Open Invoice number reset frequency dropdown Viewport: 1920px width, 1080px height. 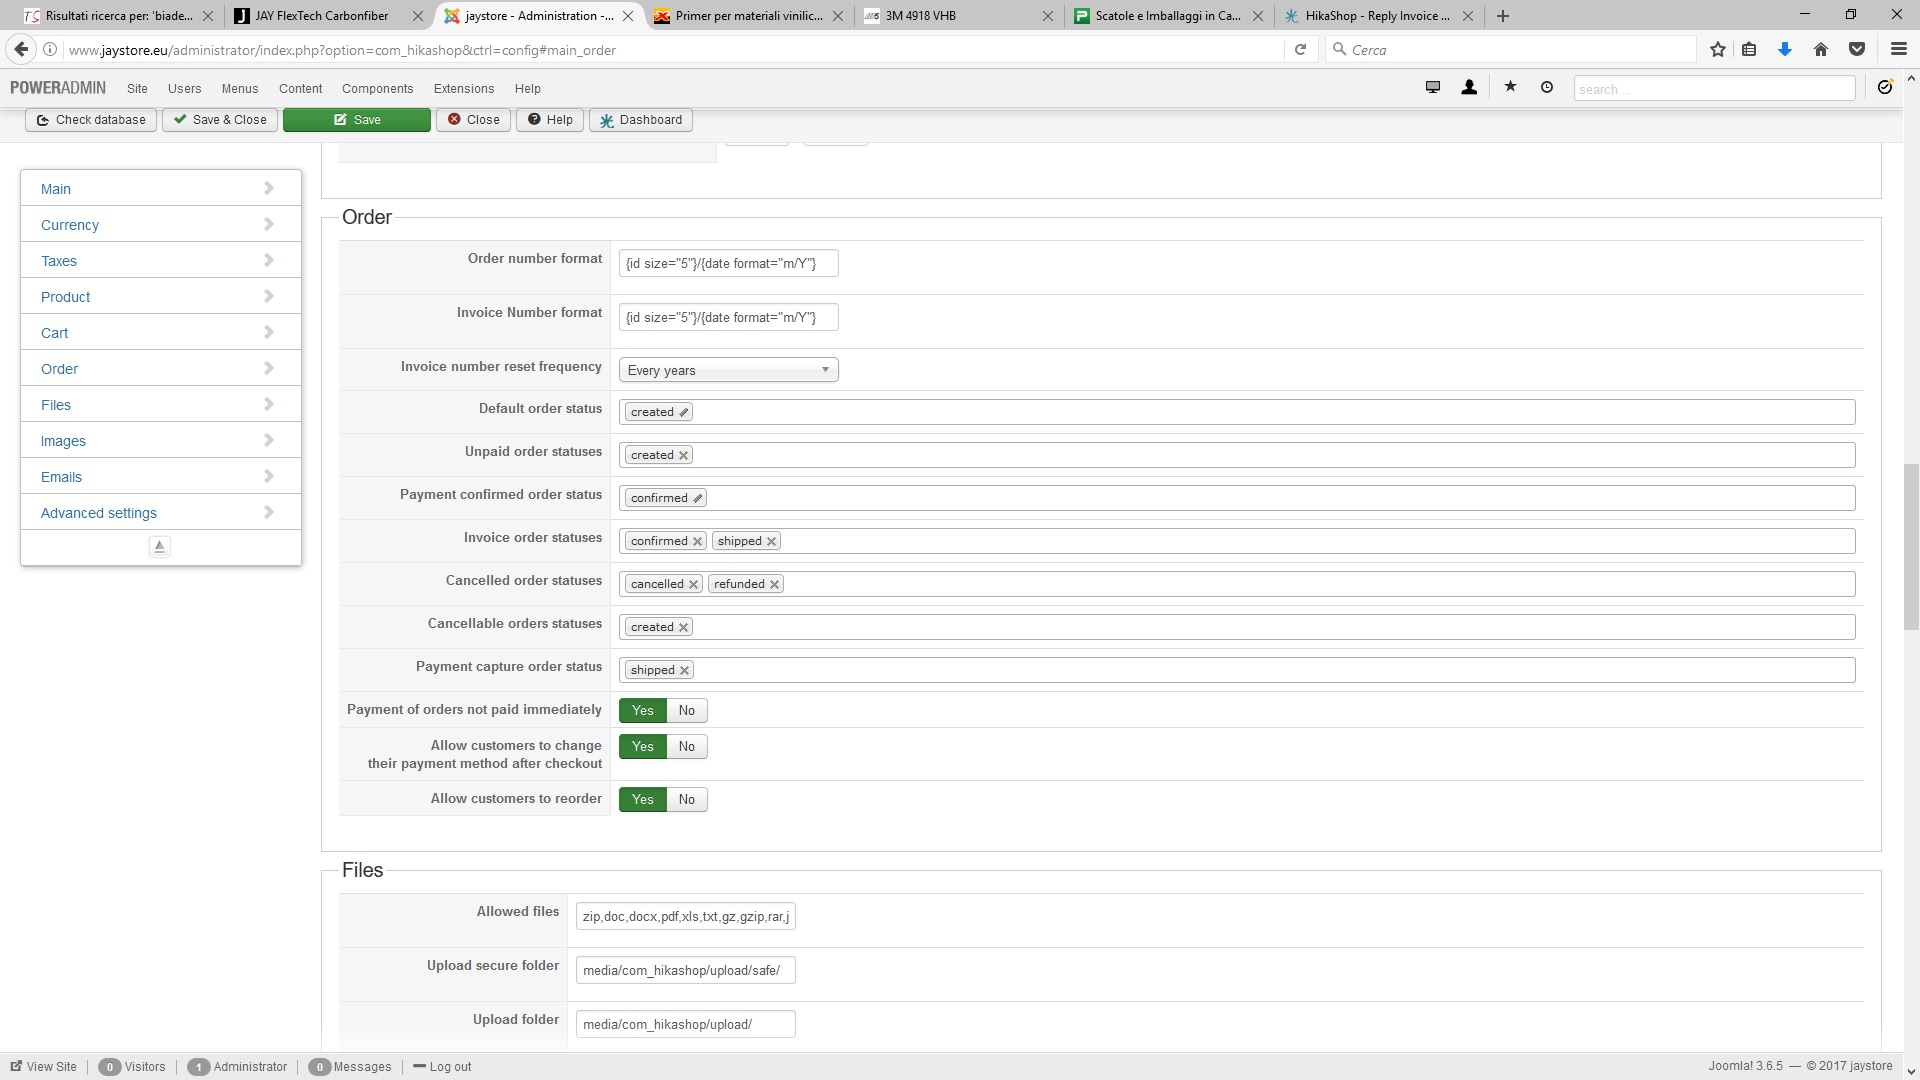pyautogui.click(x=728, y=370)
